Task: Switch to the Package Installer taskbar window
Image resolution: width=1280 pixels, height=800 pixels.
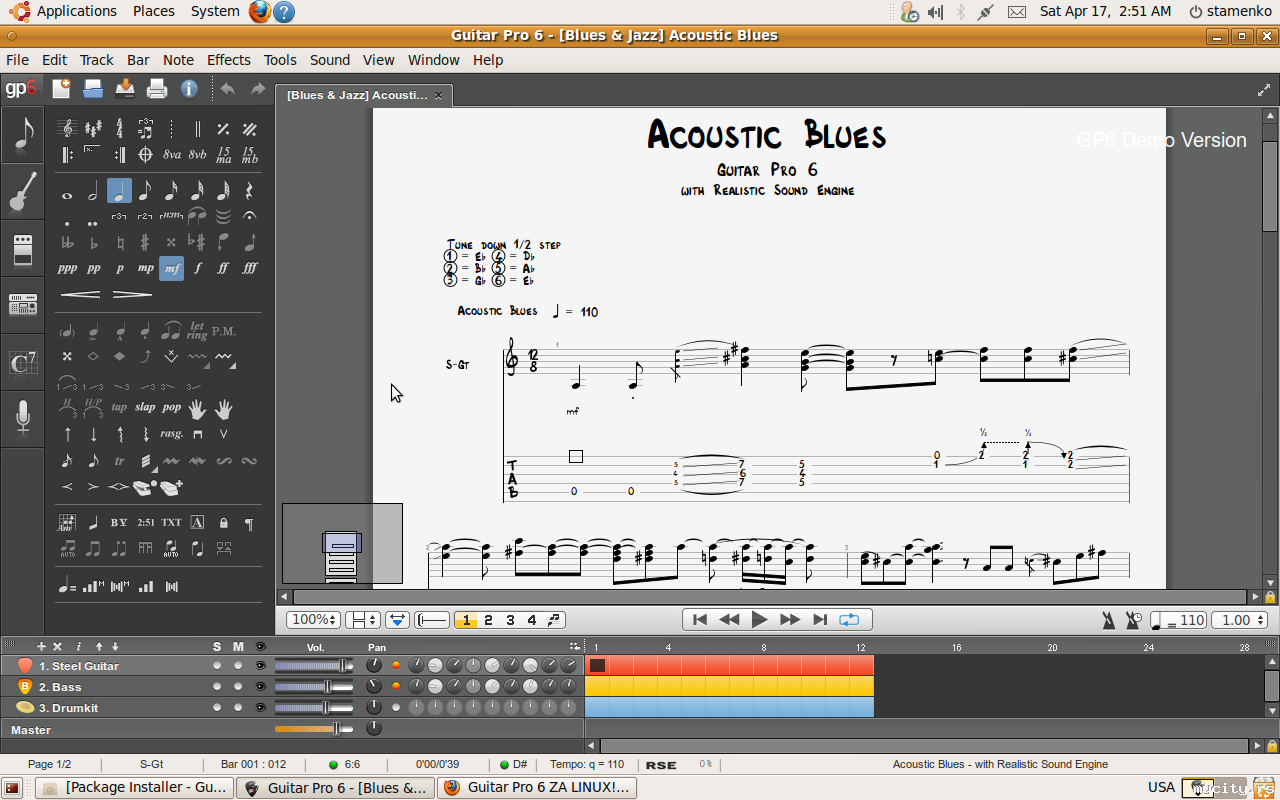Action: (136, 788)
